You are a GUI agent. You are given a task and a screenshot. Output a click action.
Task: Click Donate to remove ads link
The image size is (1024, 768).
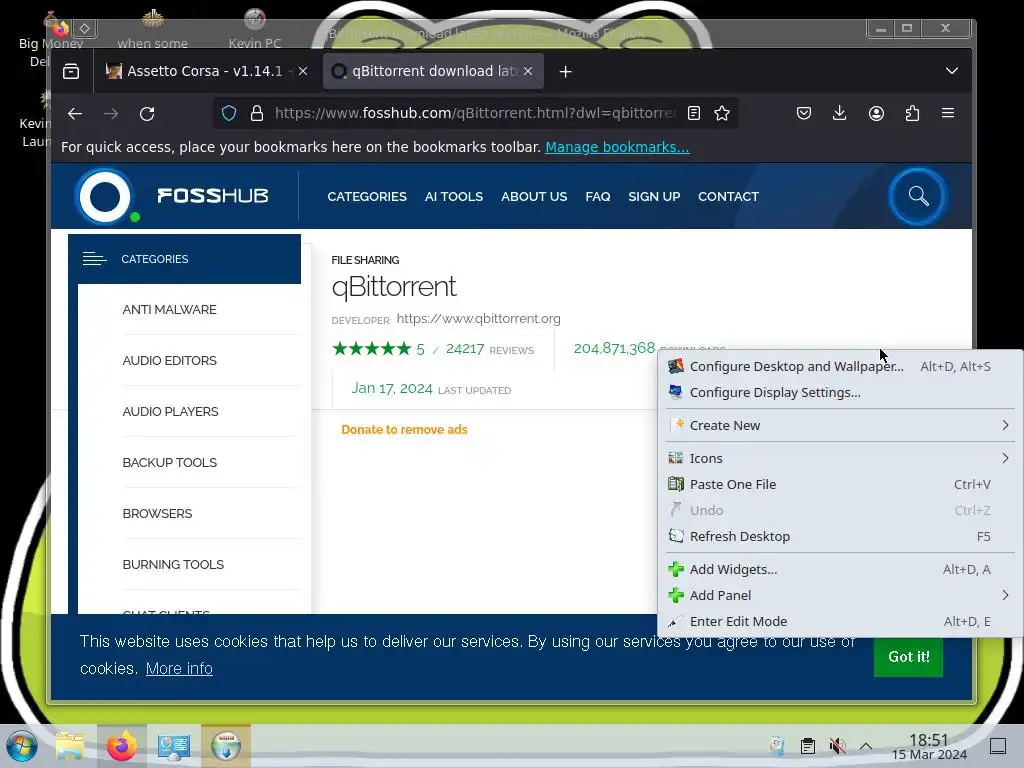tap(404, 430)
